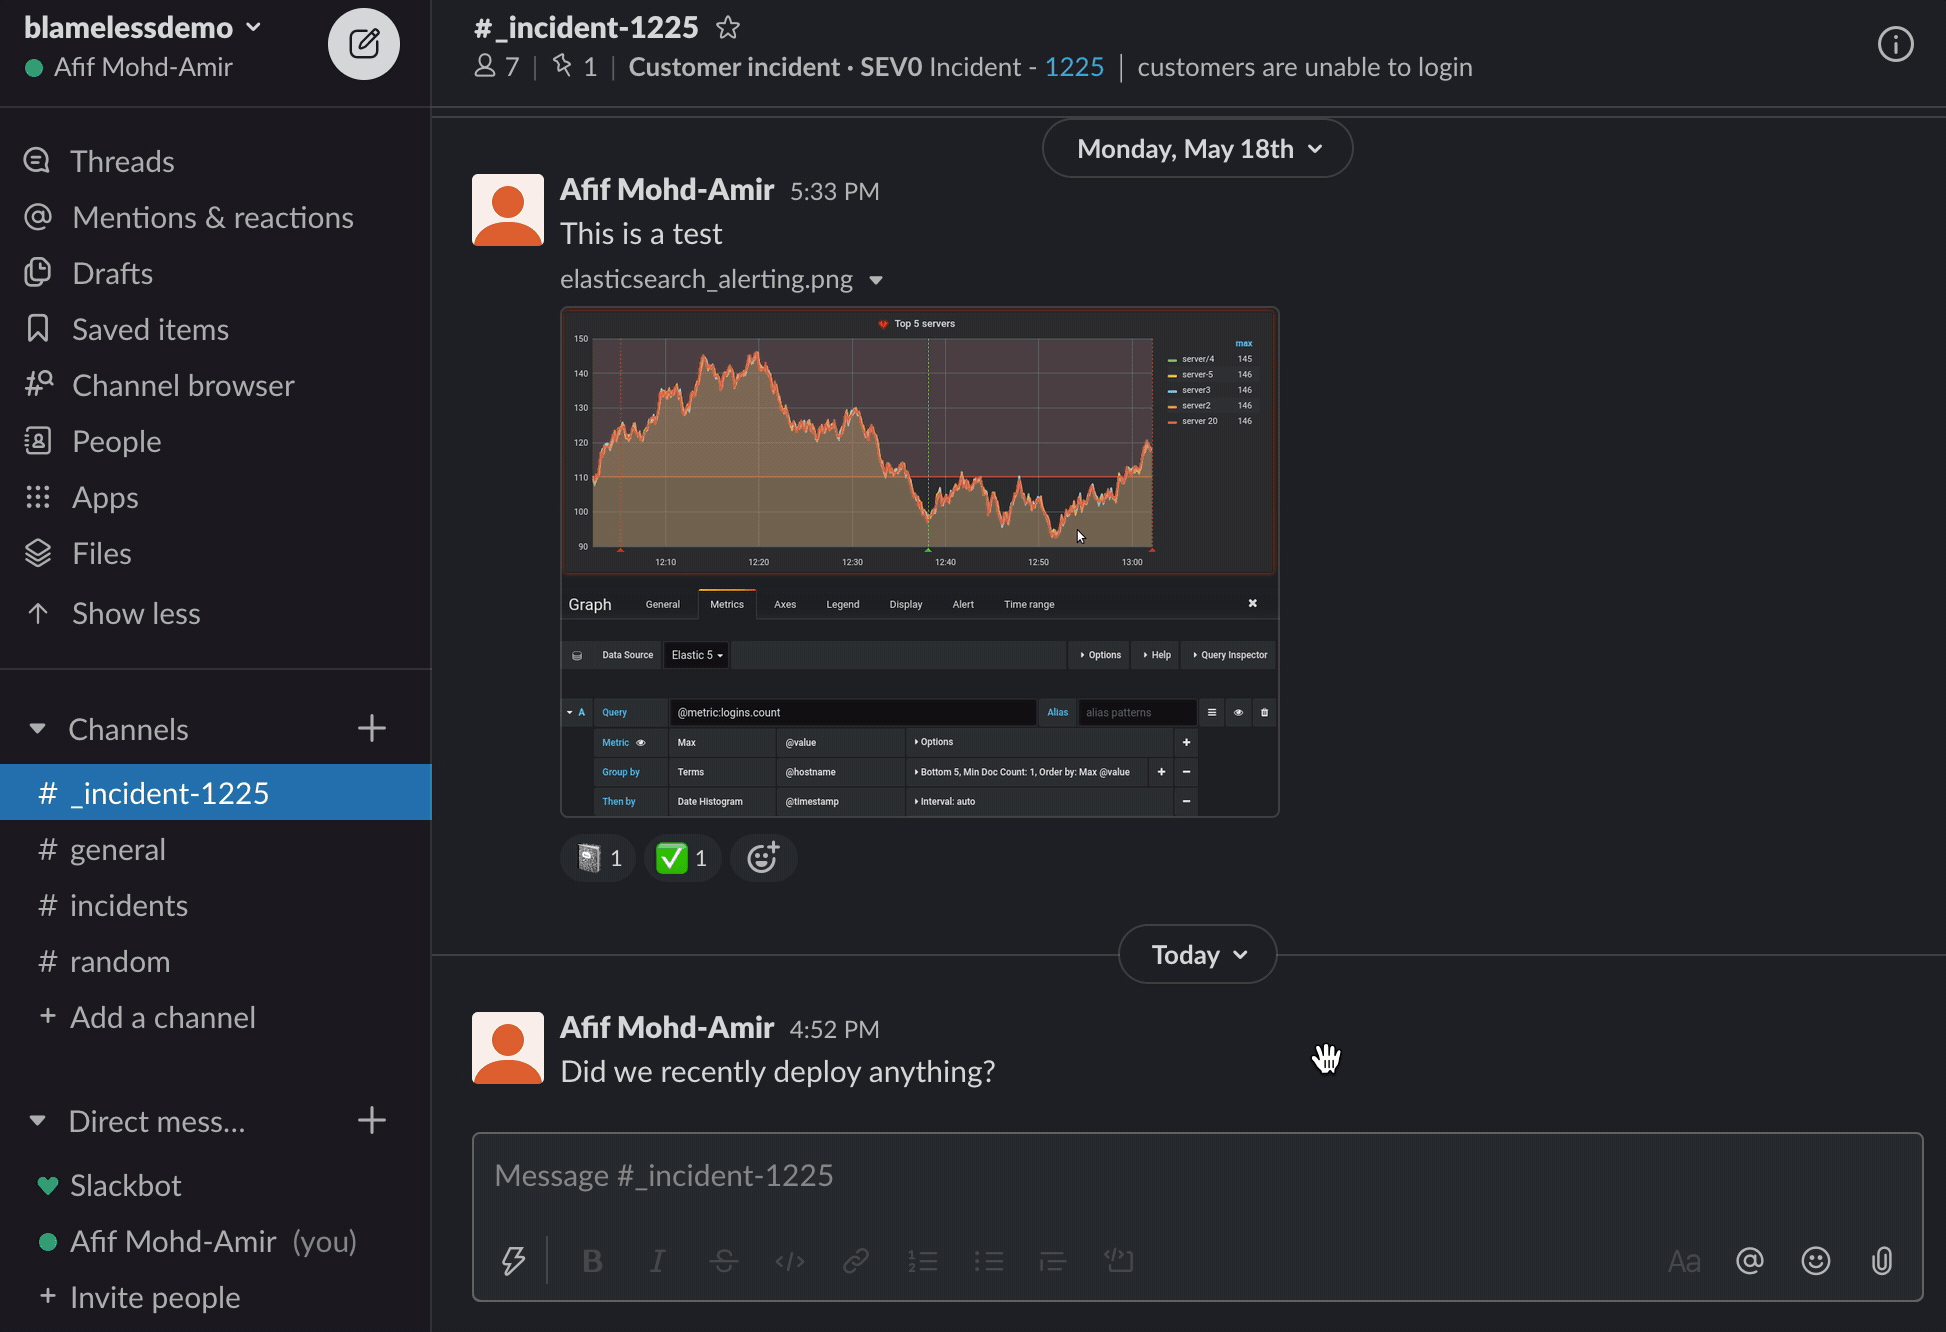Click Afif Mohd-Amir avatar on 5:33 PM message
Image resolution: width=1946 pixels, height=1332 pixels.
pyautogui.click(x=508, y=210)
